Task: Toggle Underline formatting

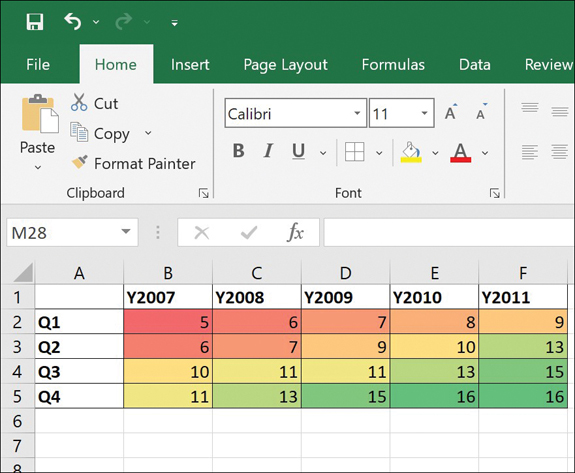Action: point(298,151)
